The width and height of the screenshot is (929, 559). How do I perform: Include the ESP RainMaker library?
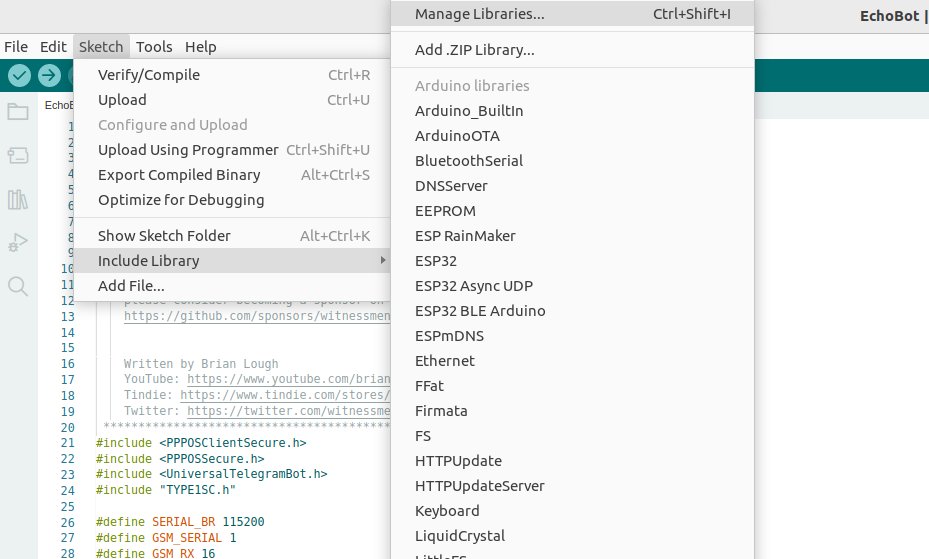(572, 236)
